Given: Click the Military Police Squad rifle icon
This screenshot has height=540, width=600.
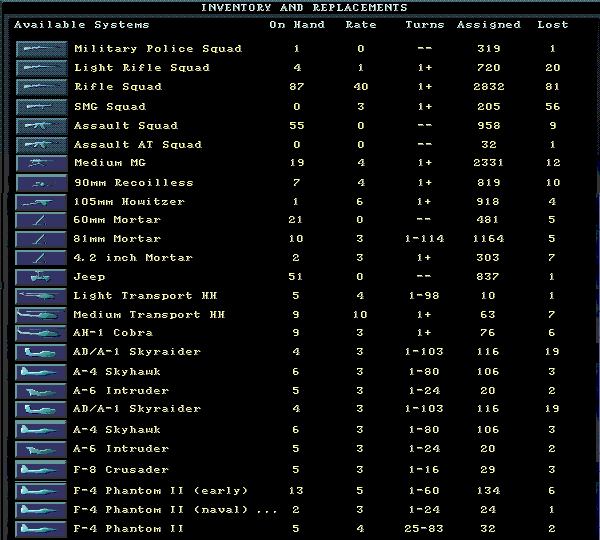Looking at the screenshot, I should coord(41,49).
